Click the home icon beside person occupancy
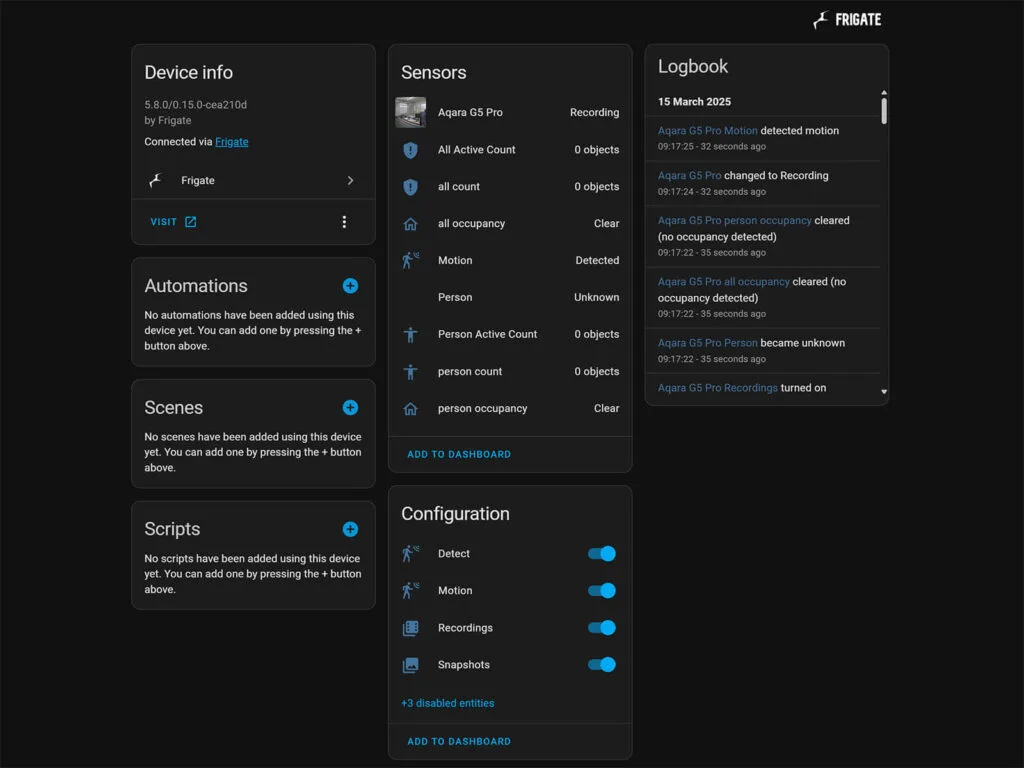Screen dimensions: 1024x768 click(410, 409)
